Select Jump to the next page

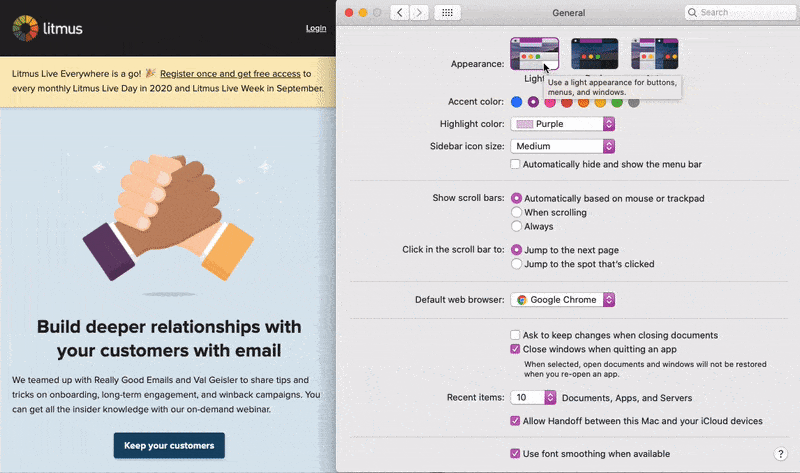click(x=516, y=250)
